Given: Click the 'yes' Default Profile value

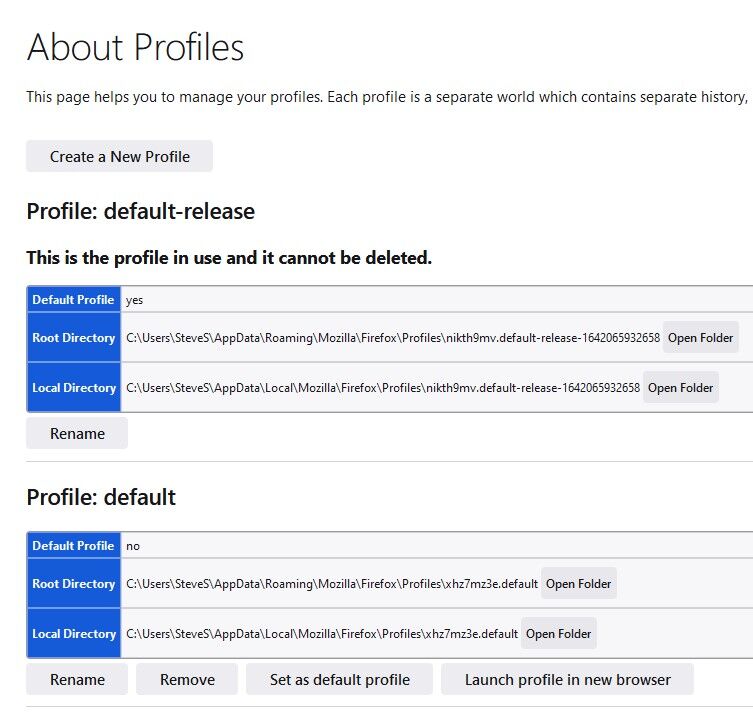Looking at the screenshot, I should pos(134,301).
